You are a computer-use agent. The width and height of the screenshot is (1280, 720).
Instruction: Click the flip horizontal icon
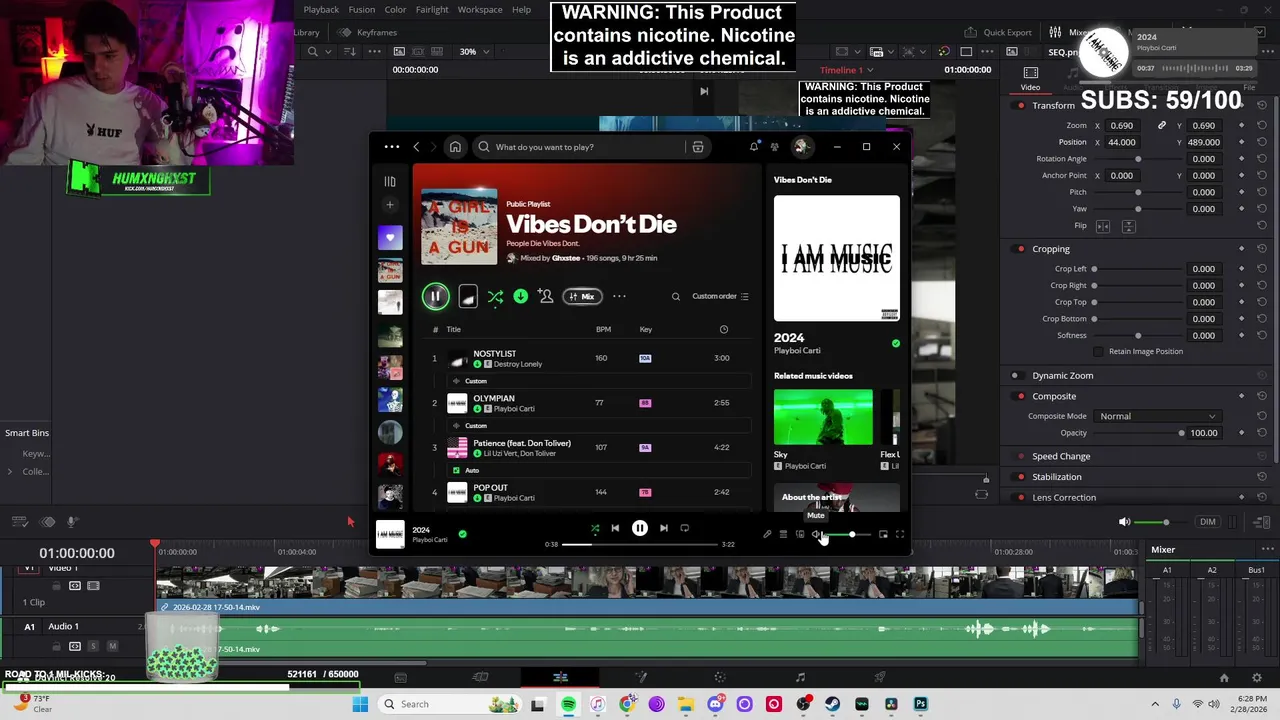point(1104,226)
